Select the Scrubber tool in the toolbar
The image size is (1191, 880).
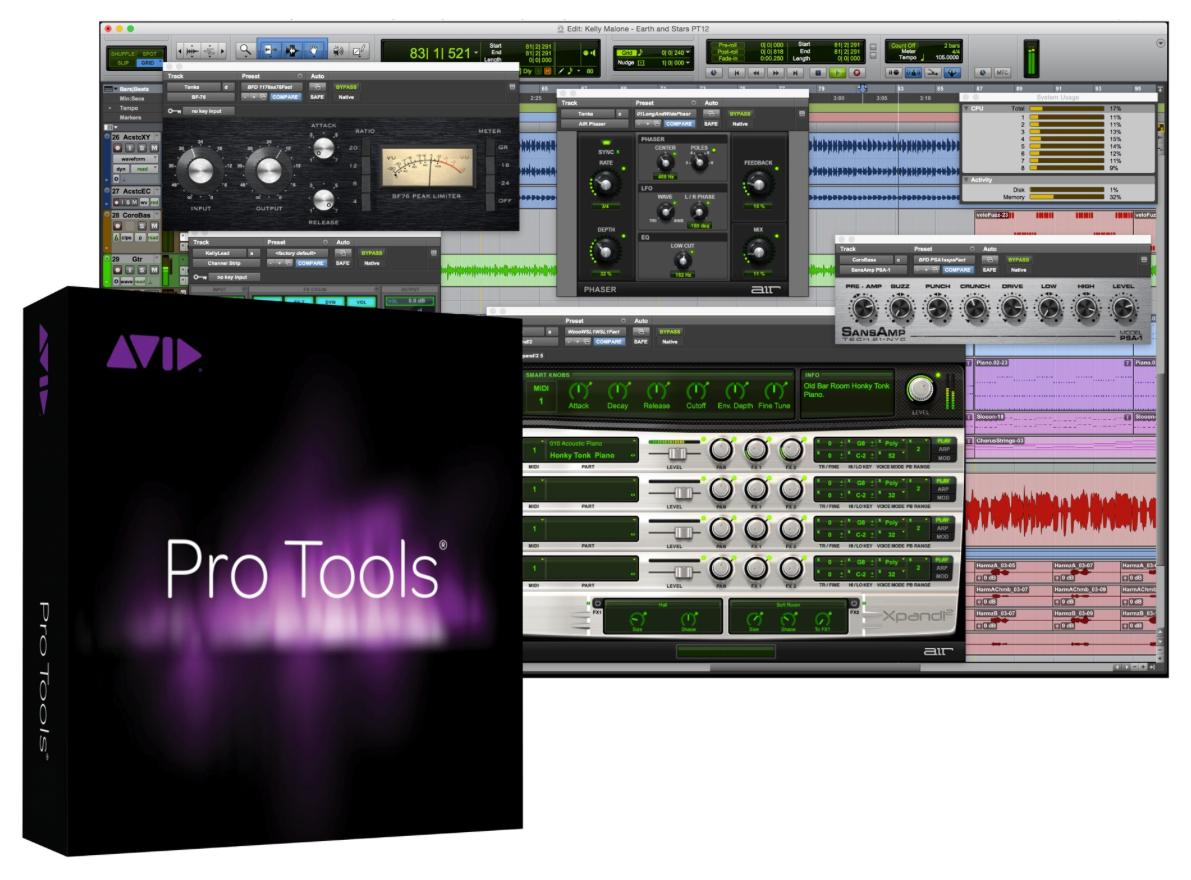[338, 50]
